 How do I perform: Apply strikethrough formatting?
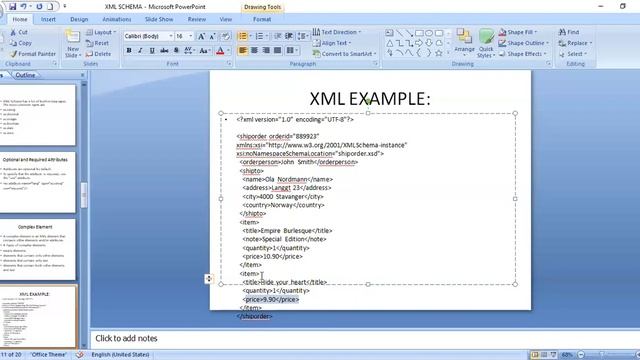pos(164,51)
